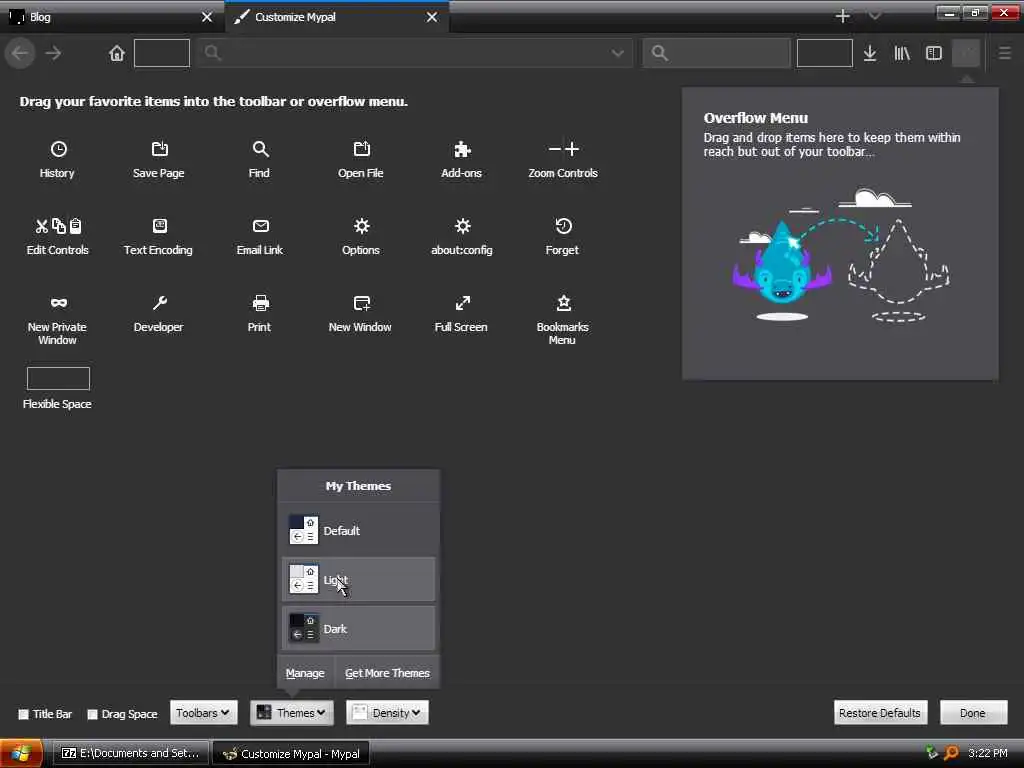Image resolution: width=1024 pixels, height=768 pixels.
Task: Click the Downloads arrow toolbar icon
Action: point(870,54)
